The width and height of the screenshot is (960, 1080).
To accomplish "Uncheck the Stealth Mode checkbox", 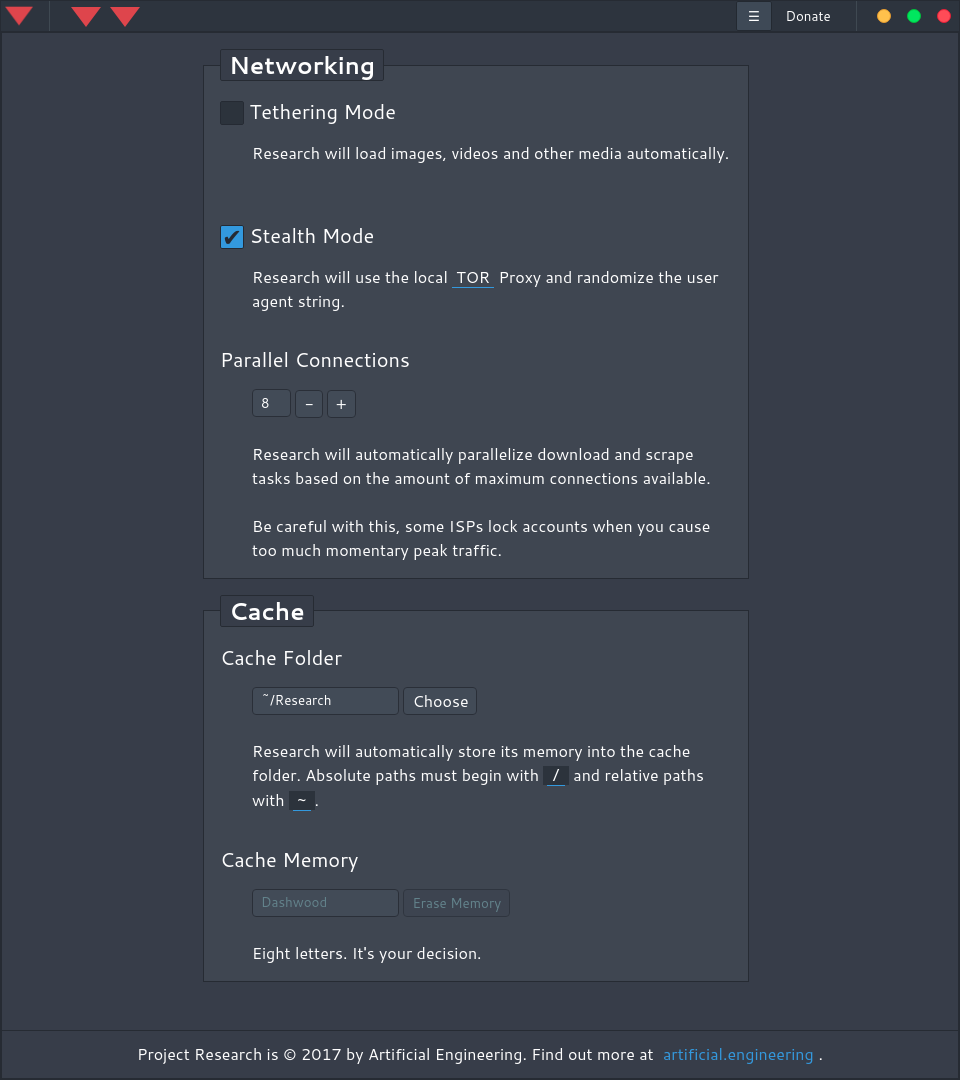I will point(232,237).
